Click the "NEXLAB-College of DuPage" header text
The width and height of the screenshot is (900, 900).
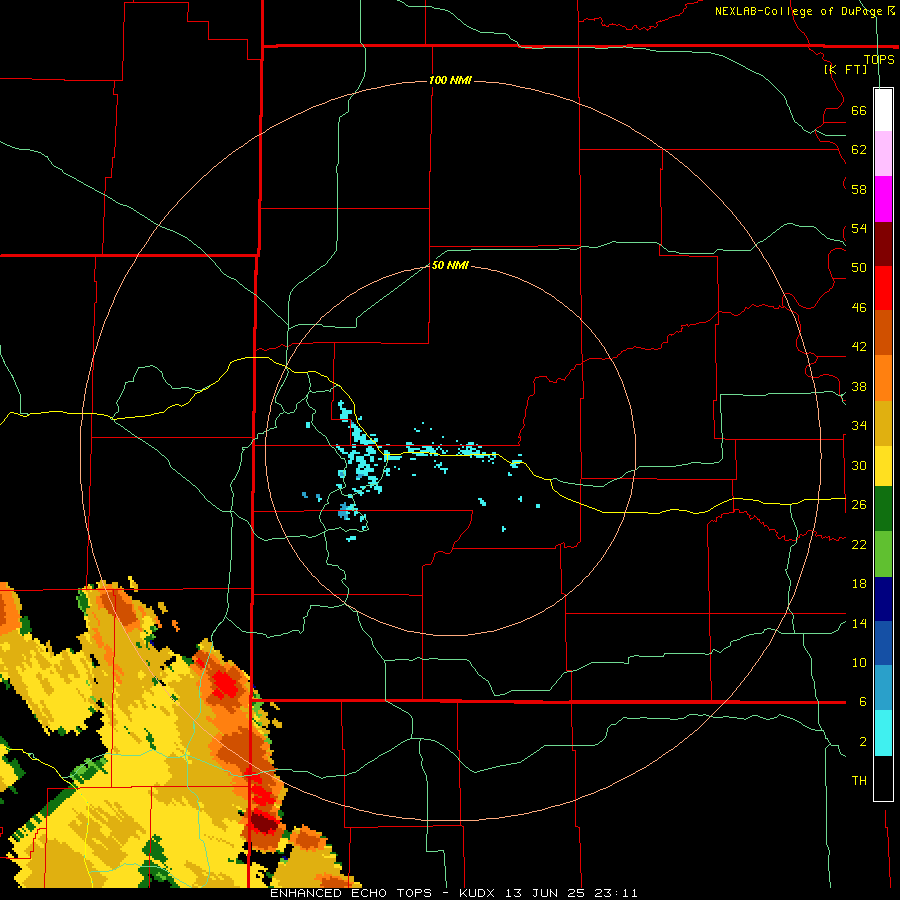pos(798,11)
